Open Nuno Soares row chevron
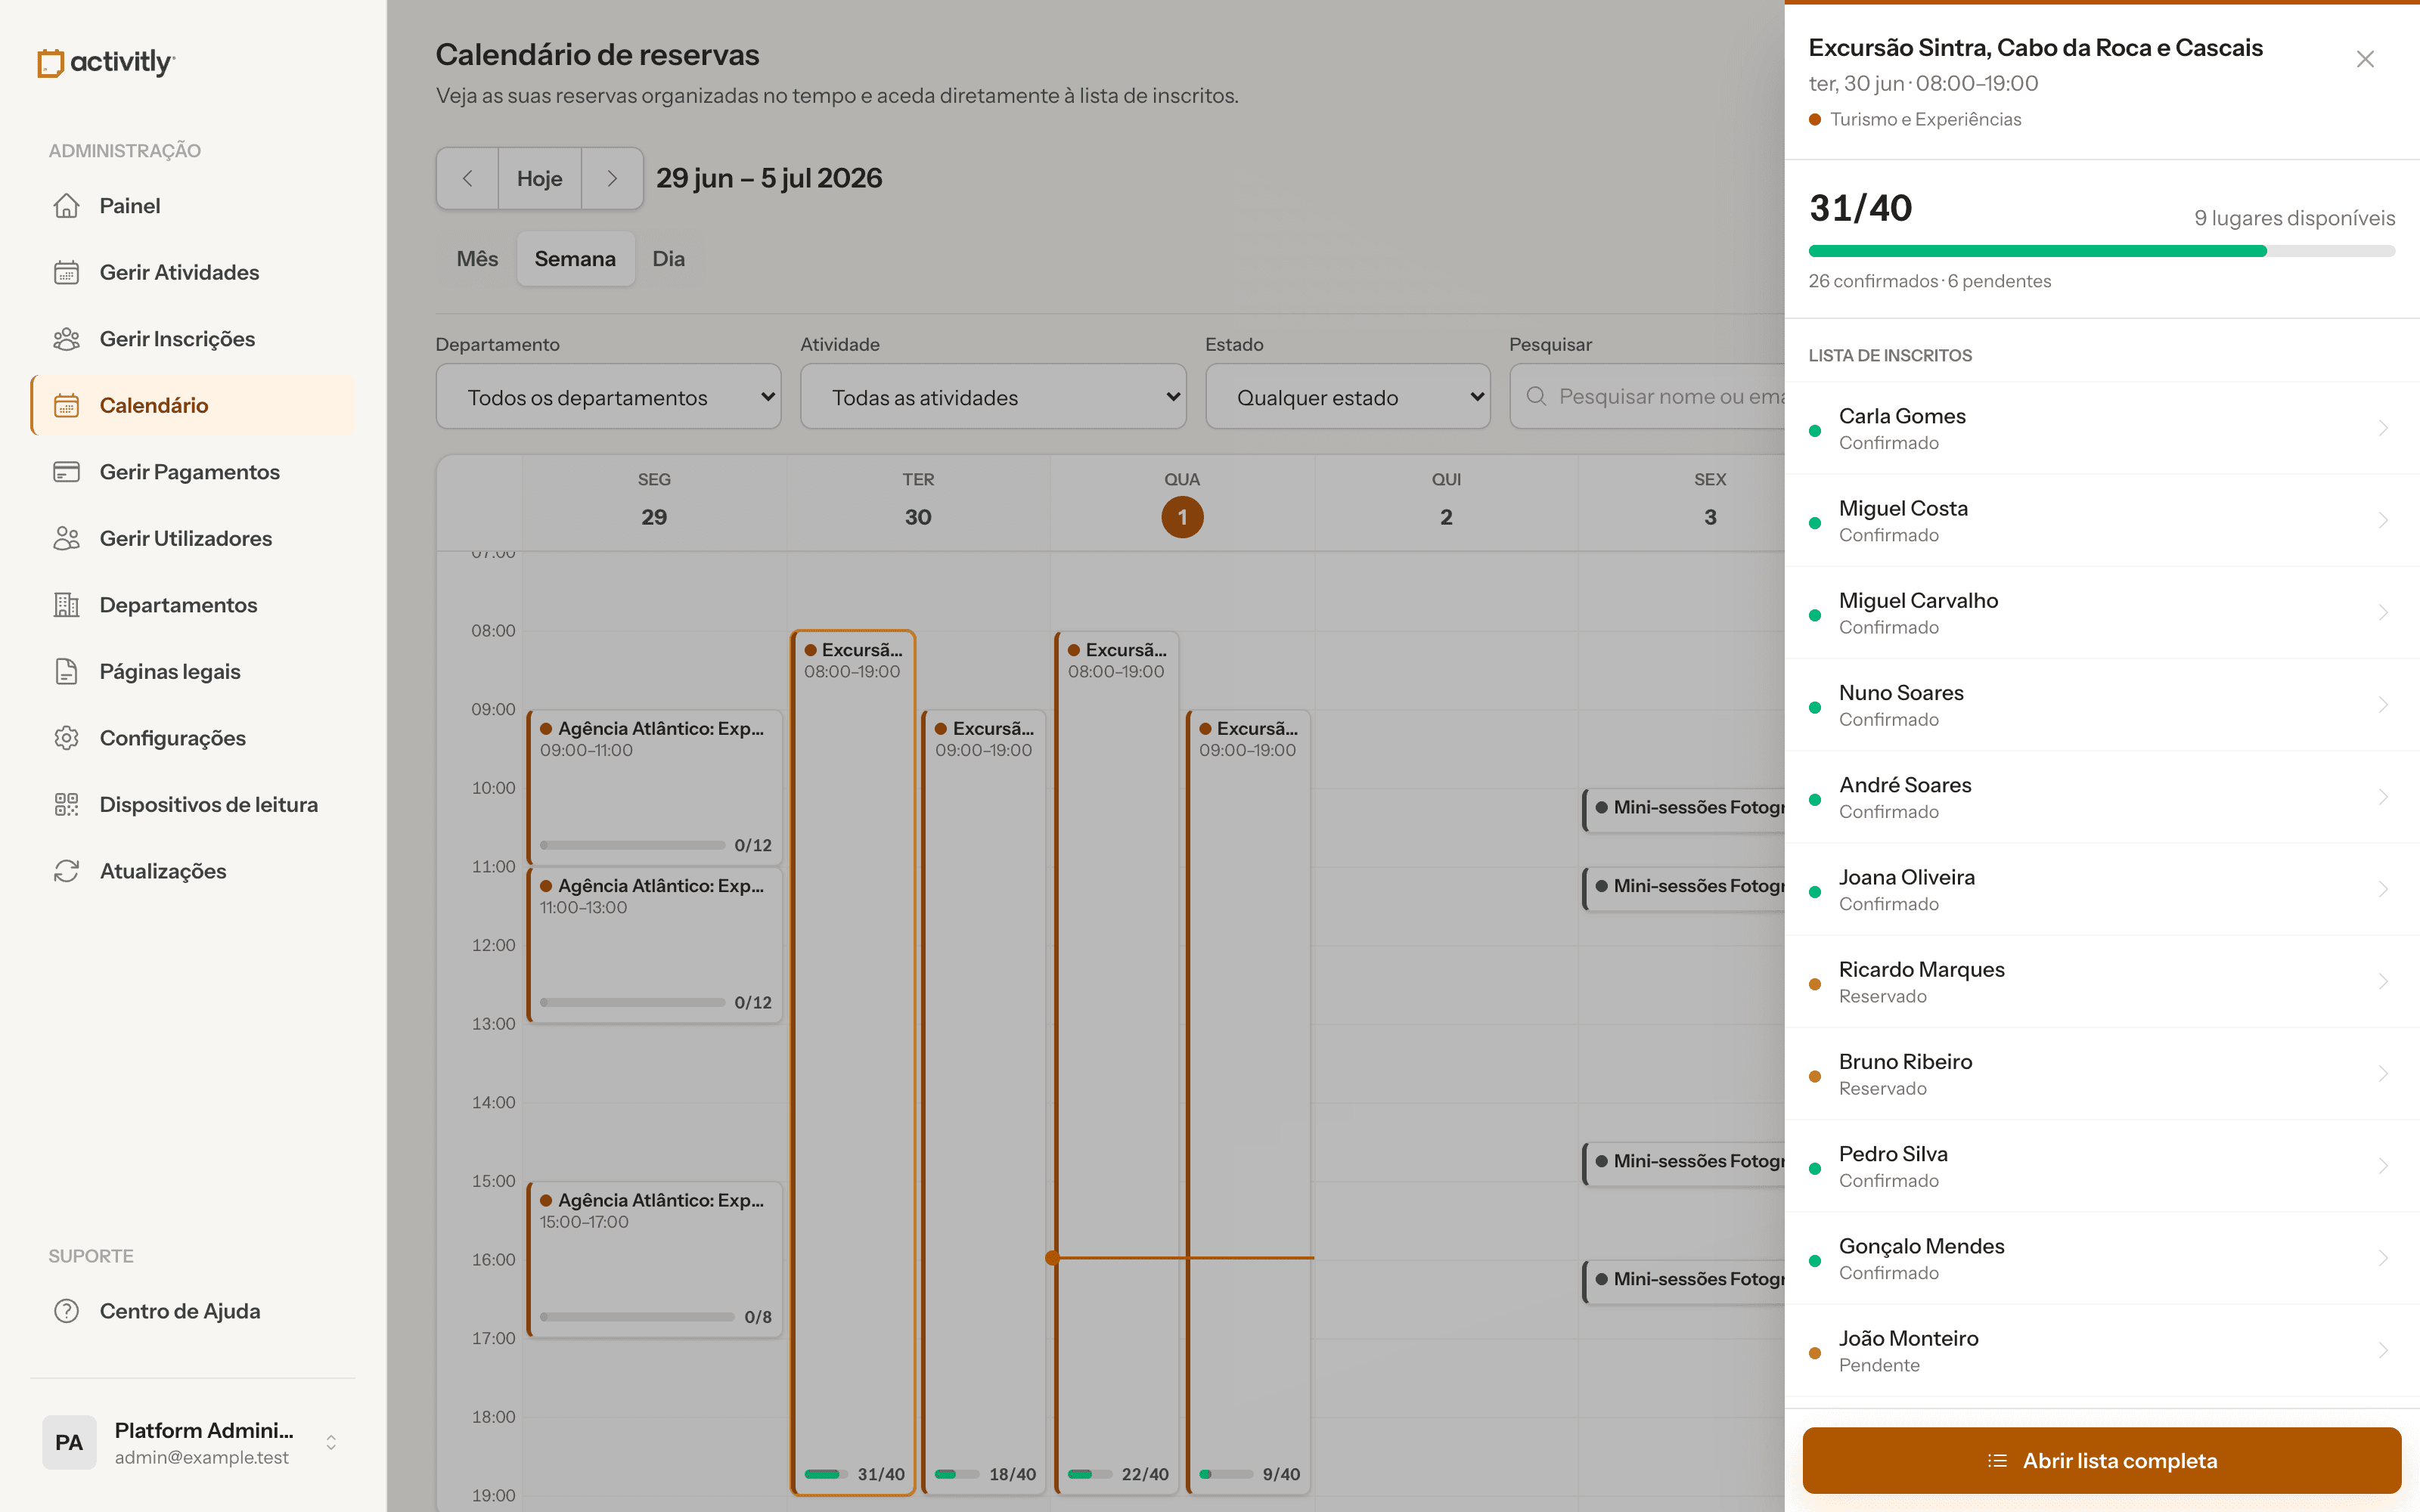This screenshot has height=1512, width=2420. click(2383, 705)
